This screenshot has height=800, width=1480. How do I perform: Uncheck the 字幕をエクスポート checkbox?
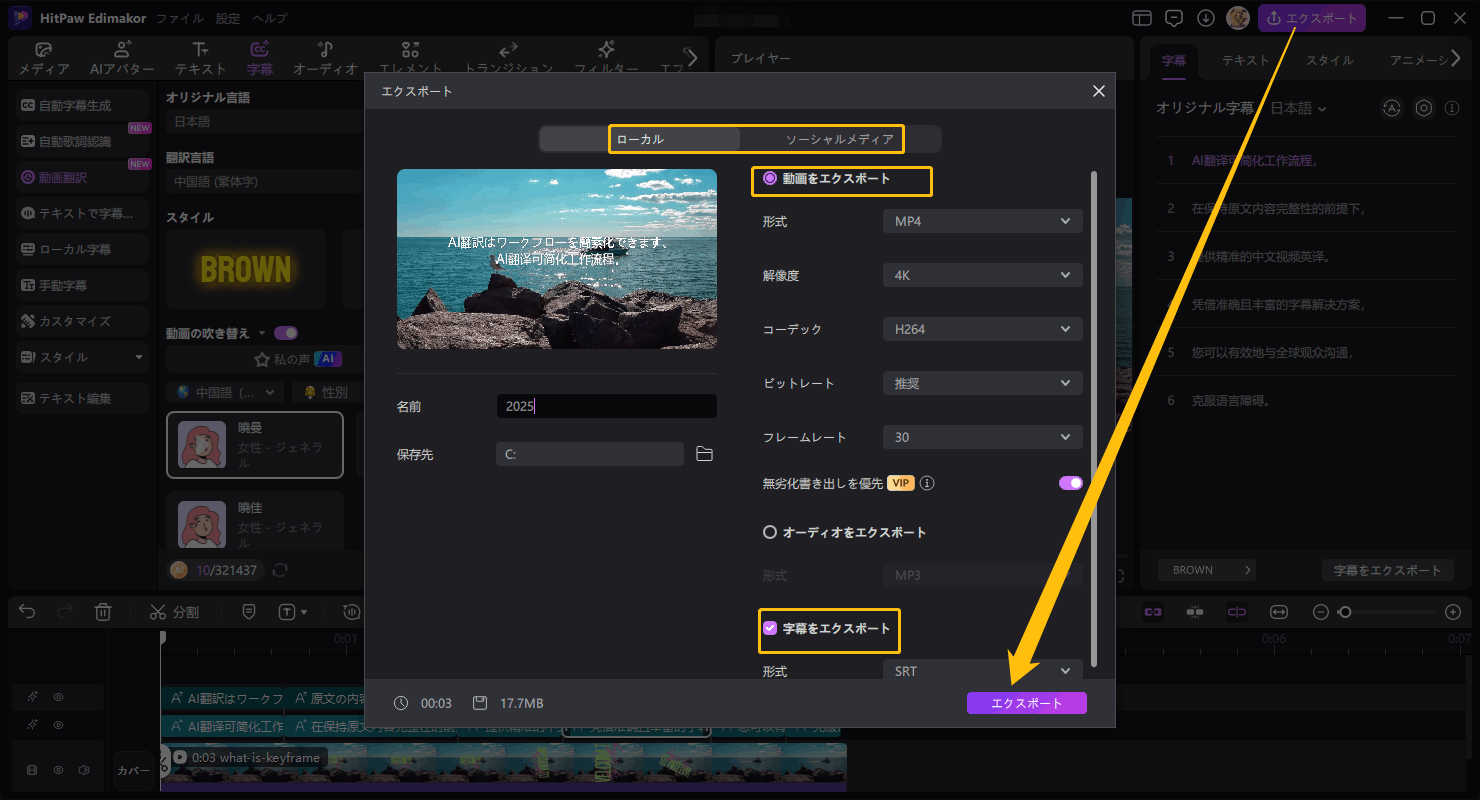[x=770, y=629]
